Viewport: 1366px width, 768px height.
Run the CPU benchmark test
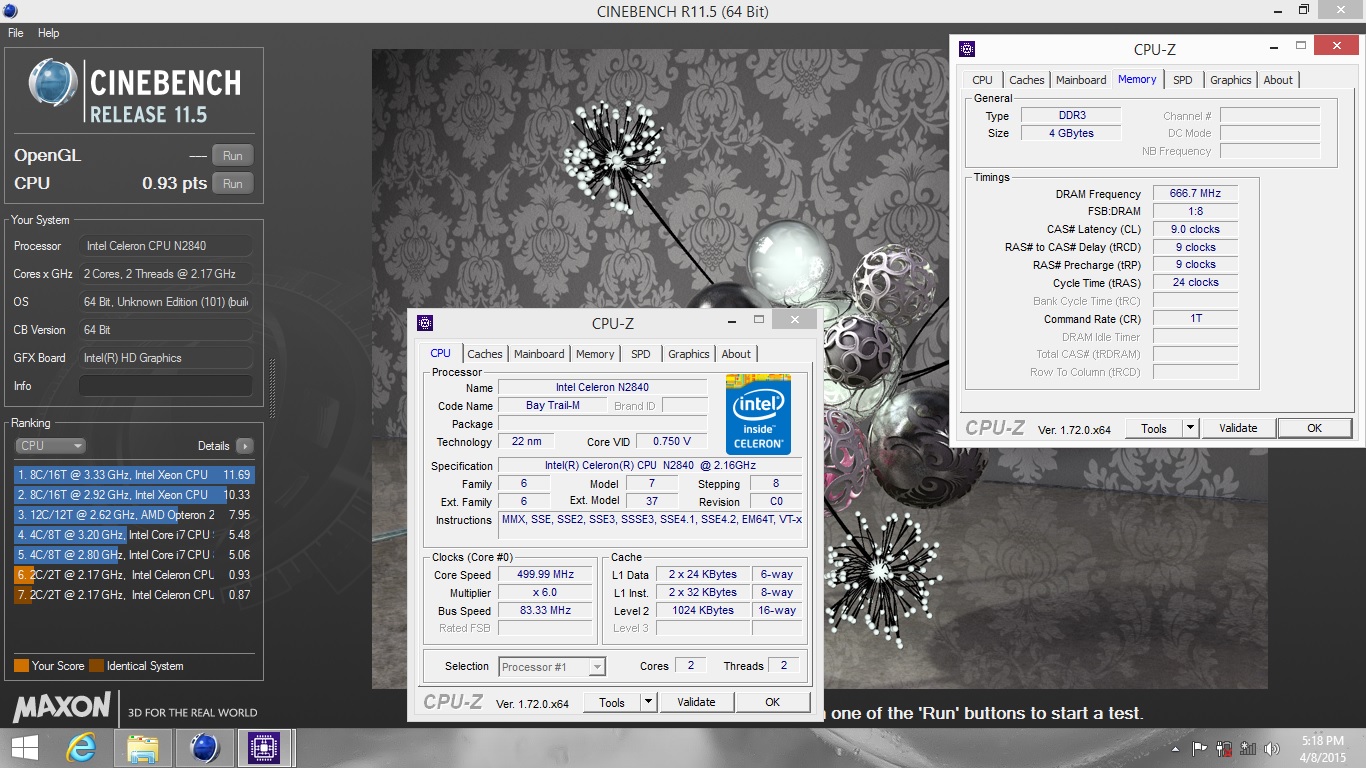tap(232, 183)
